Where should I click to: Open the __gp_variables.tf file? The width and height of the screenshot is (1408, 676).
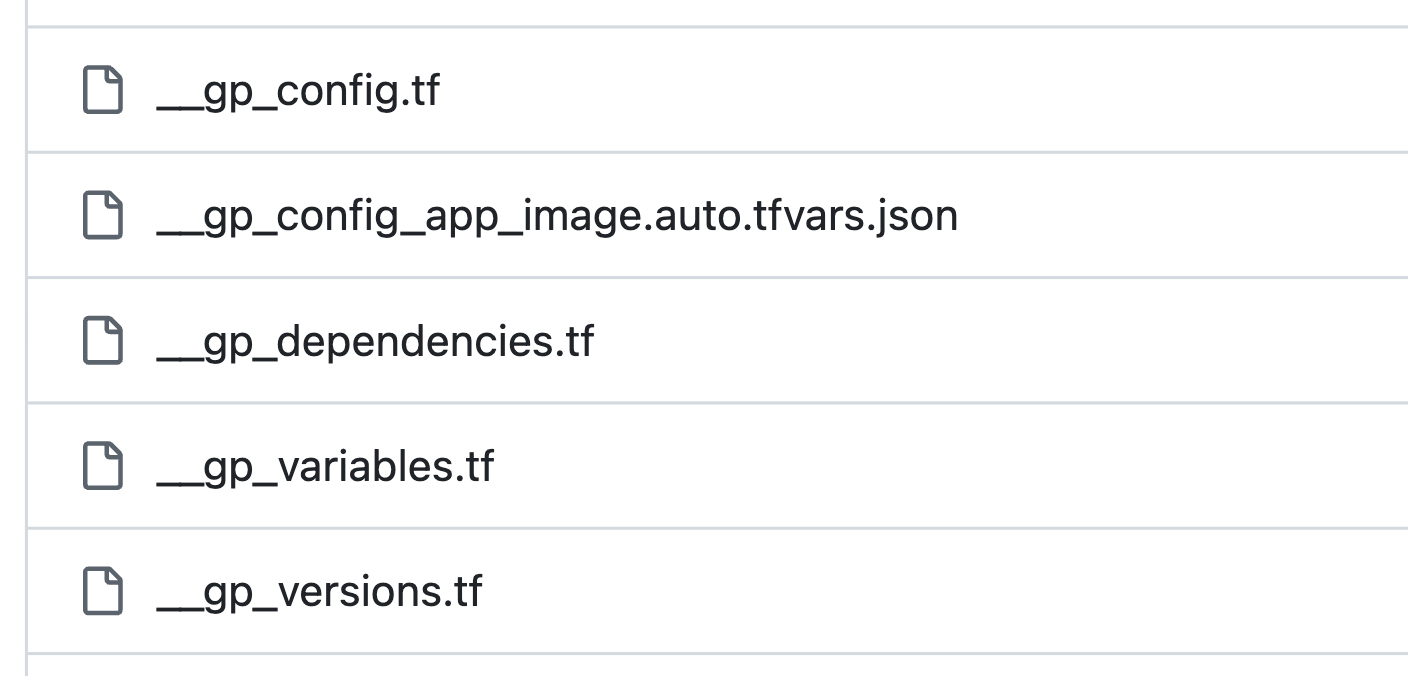coord(325,466)
